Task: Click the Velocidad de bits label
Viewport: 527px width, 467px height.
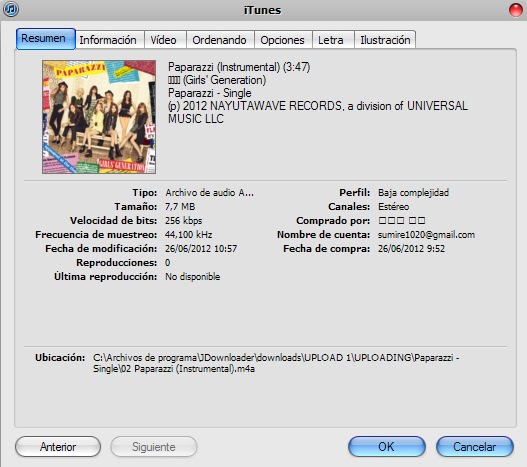Action: tap(113, 221)
